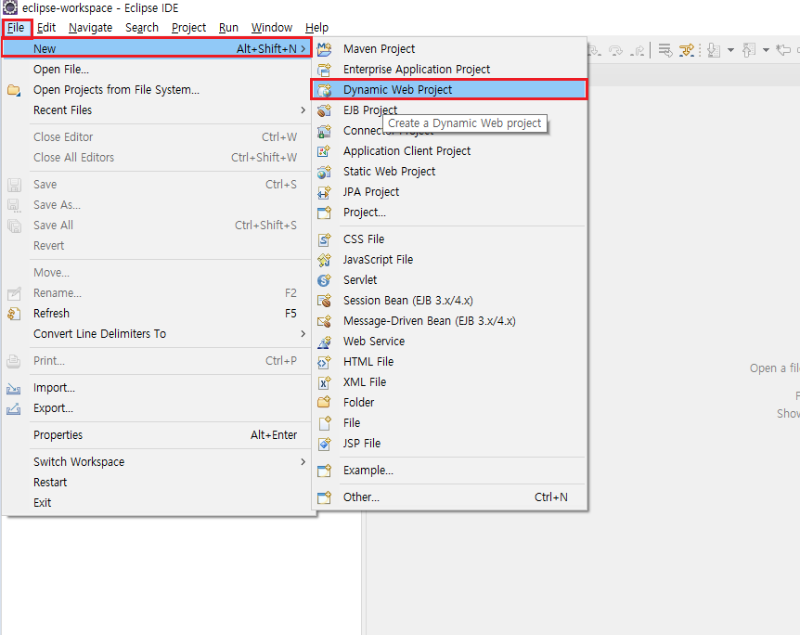Image resolution: width=800 pixels, height=635 pixels.
Task: Select Application Client Project icon
Action: 324,151
